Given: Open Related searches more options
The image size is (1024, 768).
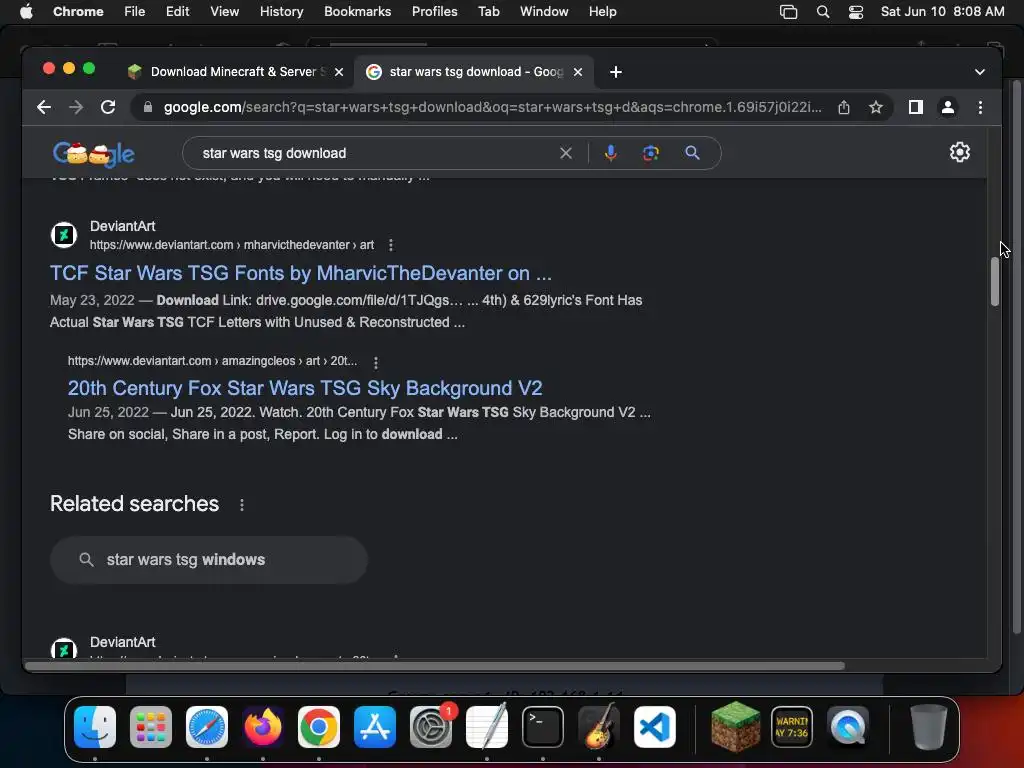Looking at the screenshot, I should point(242,505).
